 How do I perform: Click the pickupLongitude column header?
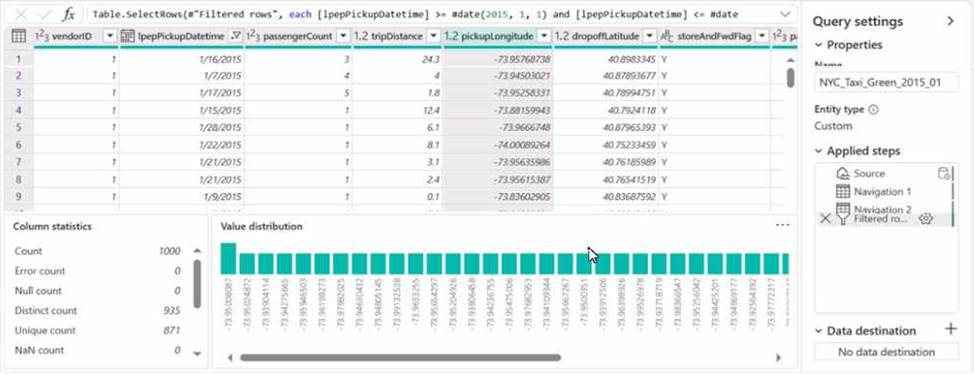tap(489, 37)
